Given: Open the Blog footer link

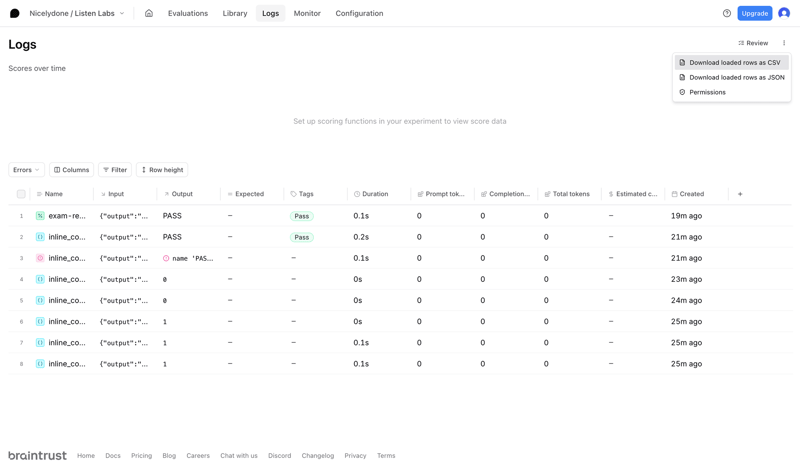Looking at the screenshot, I should (169, 456).
